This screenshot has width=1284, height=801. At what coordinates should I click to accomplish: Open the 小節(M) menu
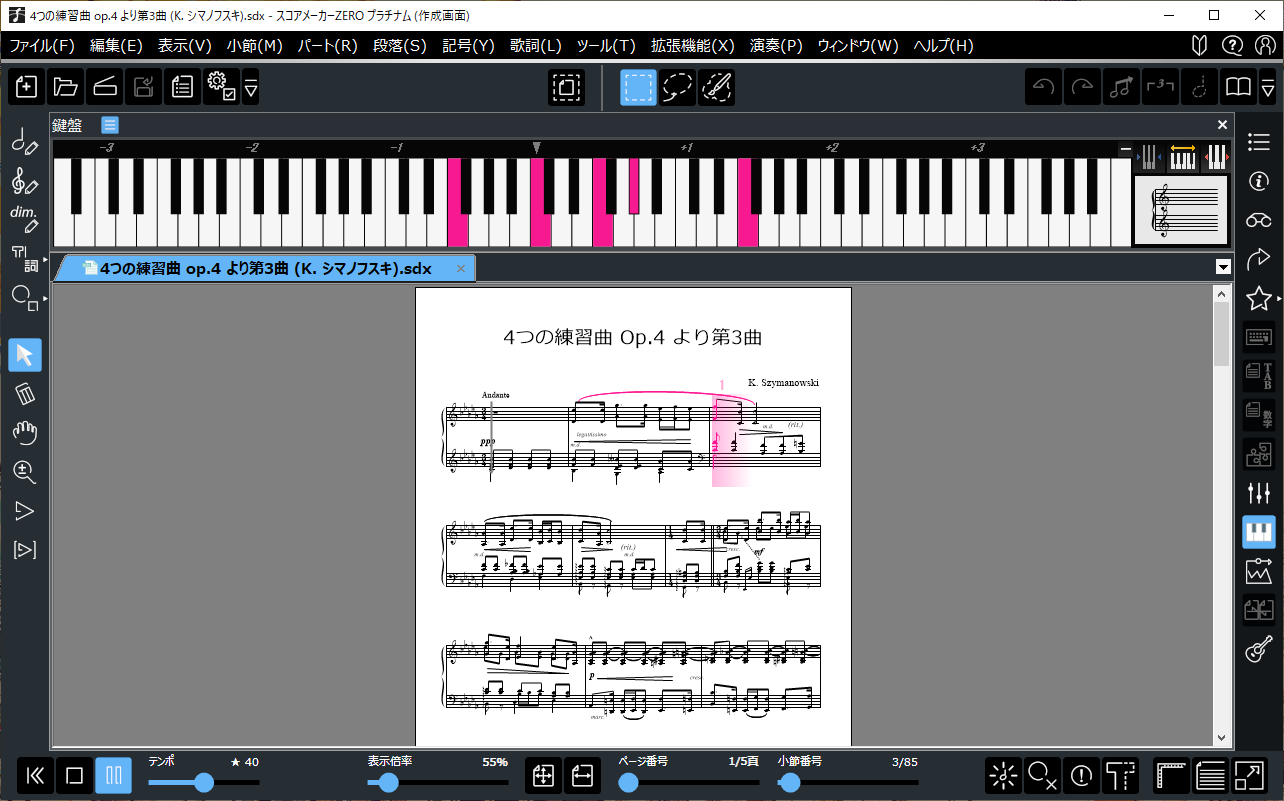254,45
